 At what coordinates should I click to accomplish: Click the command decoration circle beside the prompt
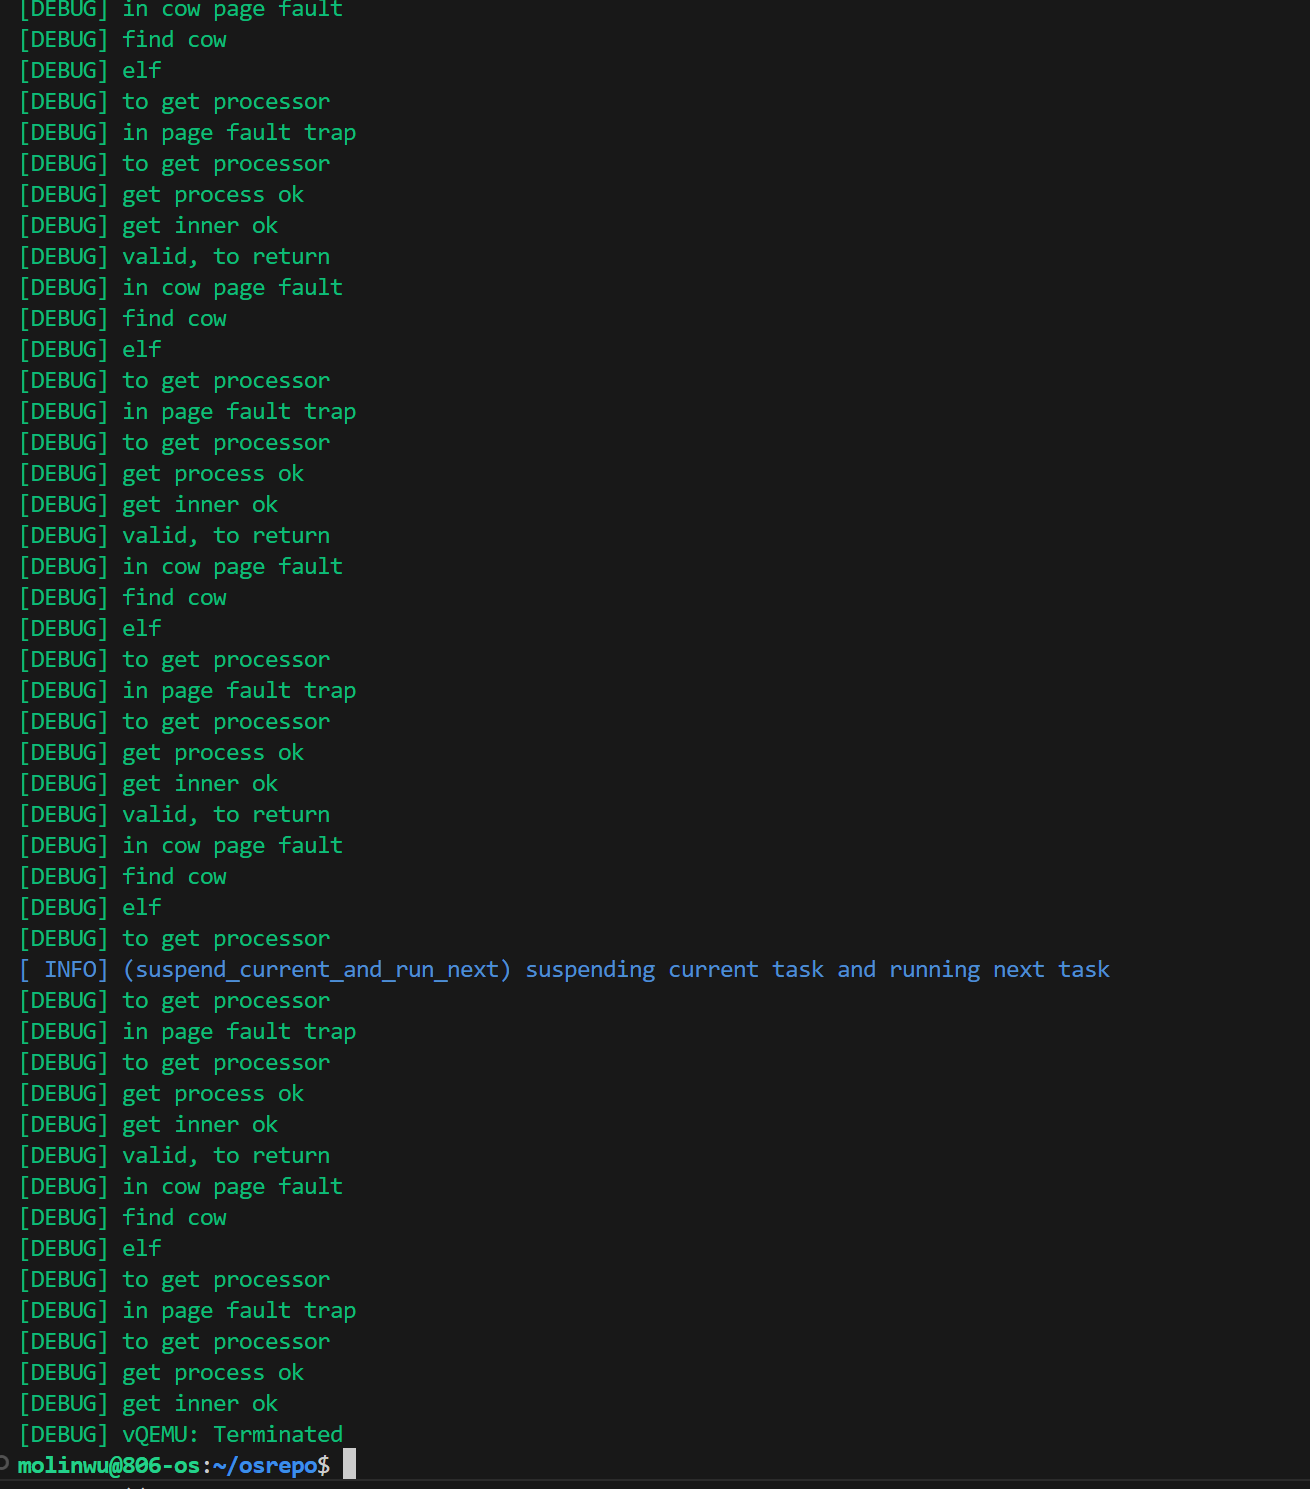pyautogui.click(x=4, y=1463)
